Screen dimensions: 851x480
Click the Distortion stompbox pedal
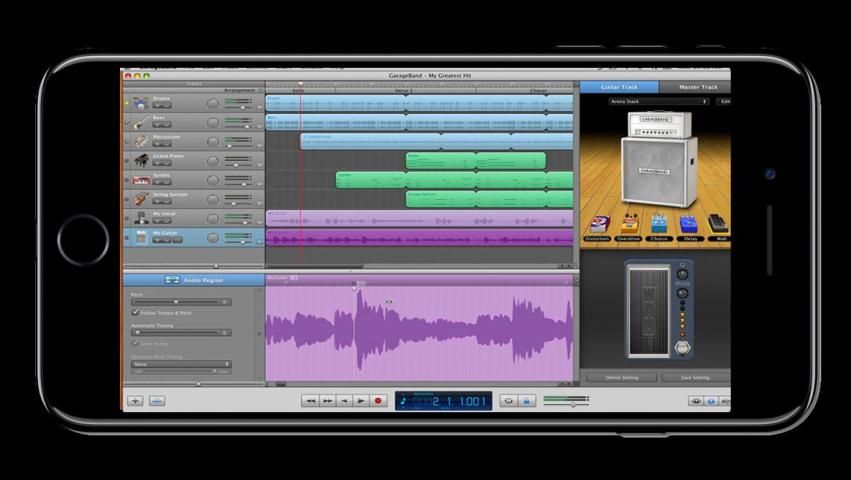coord(597,226)
